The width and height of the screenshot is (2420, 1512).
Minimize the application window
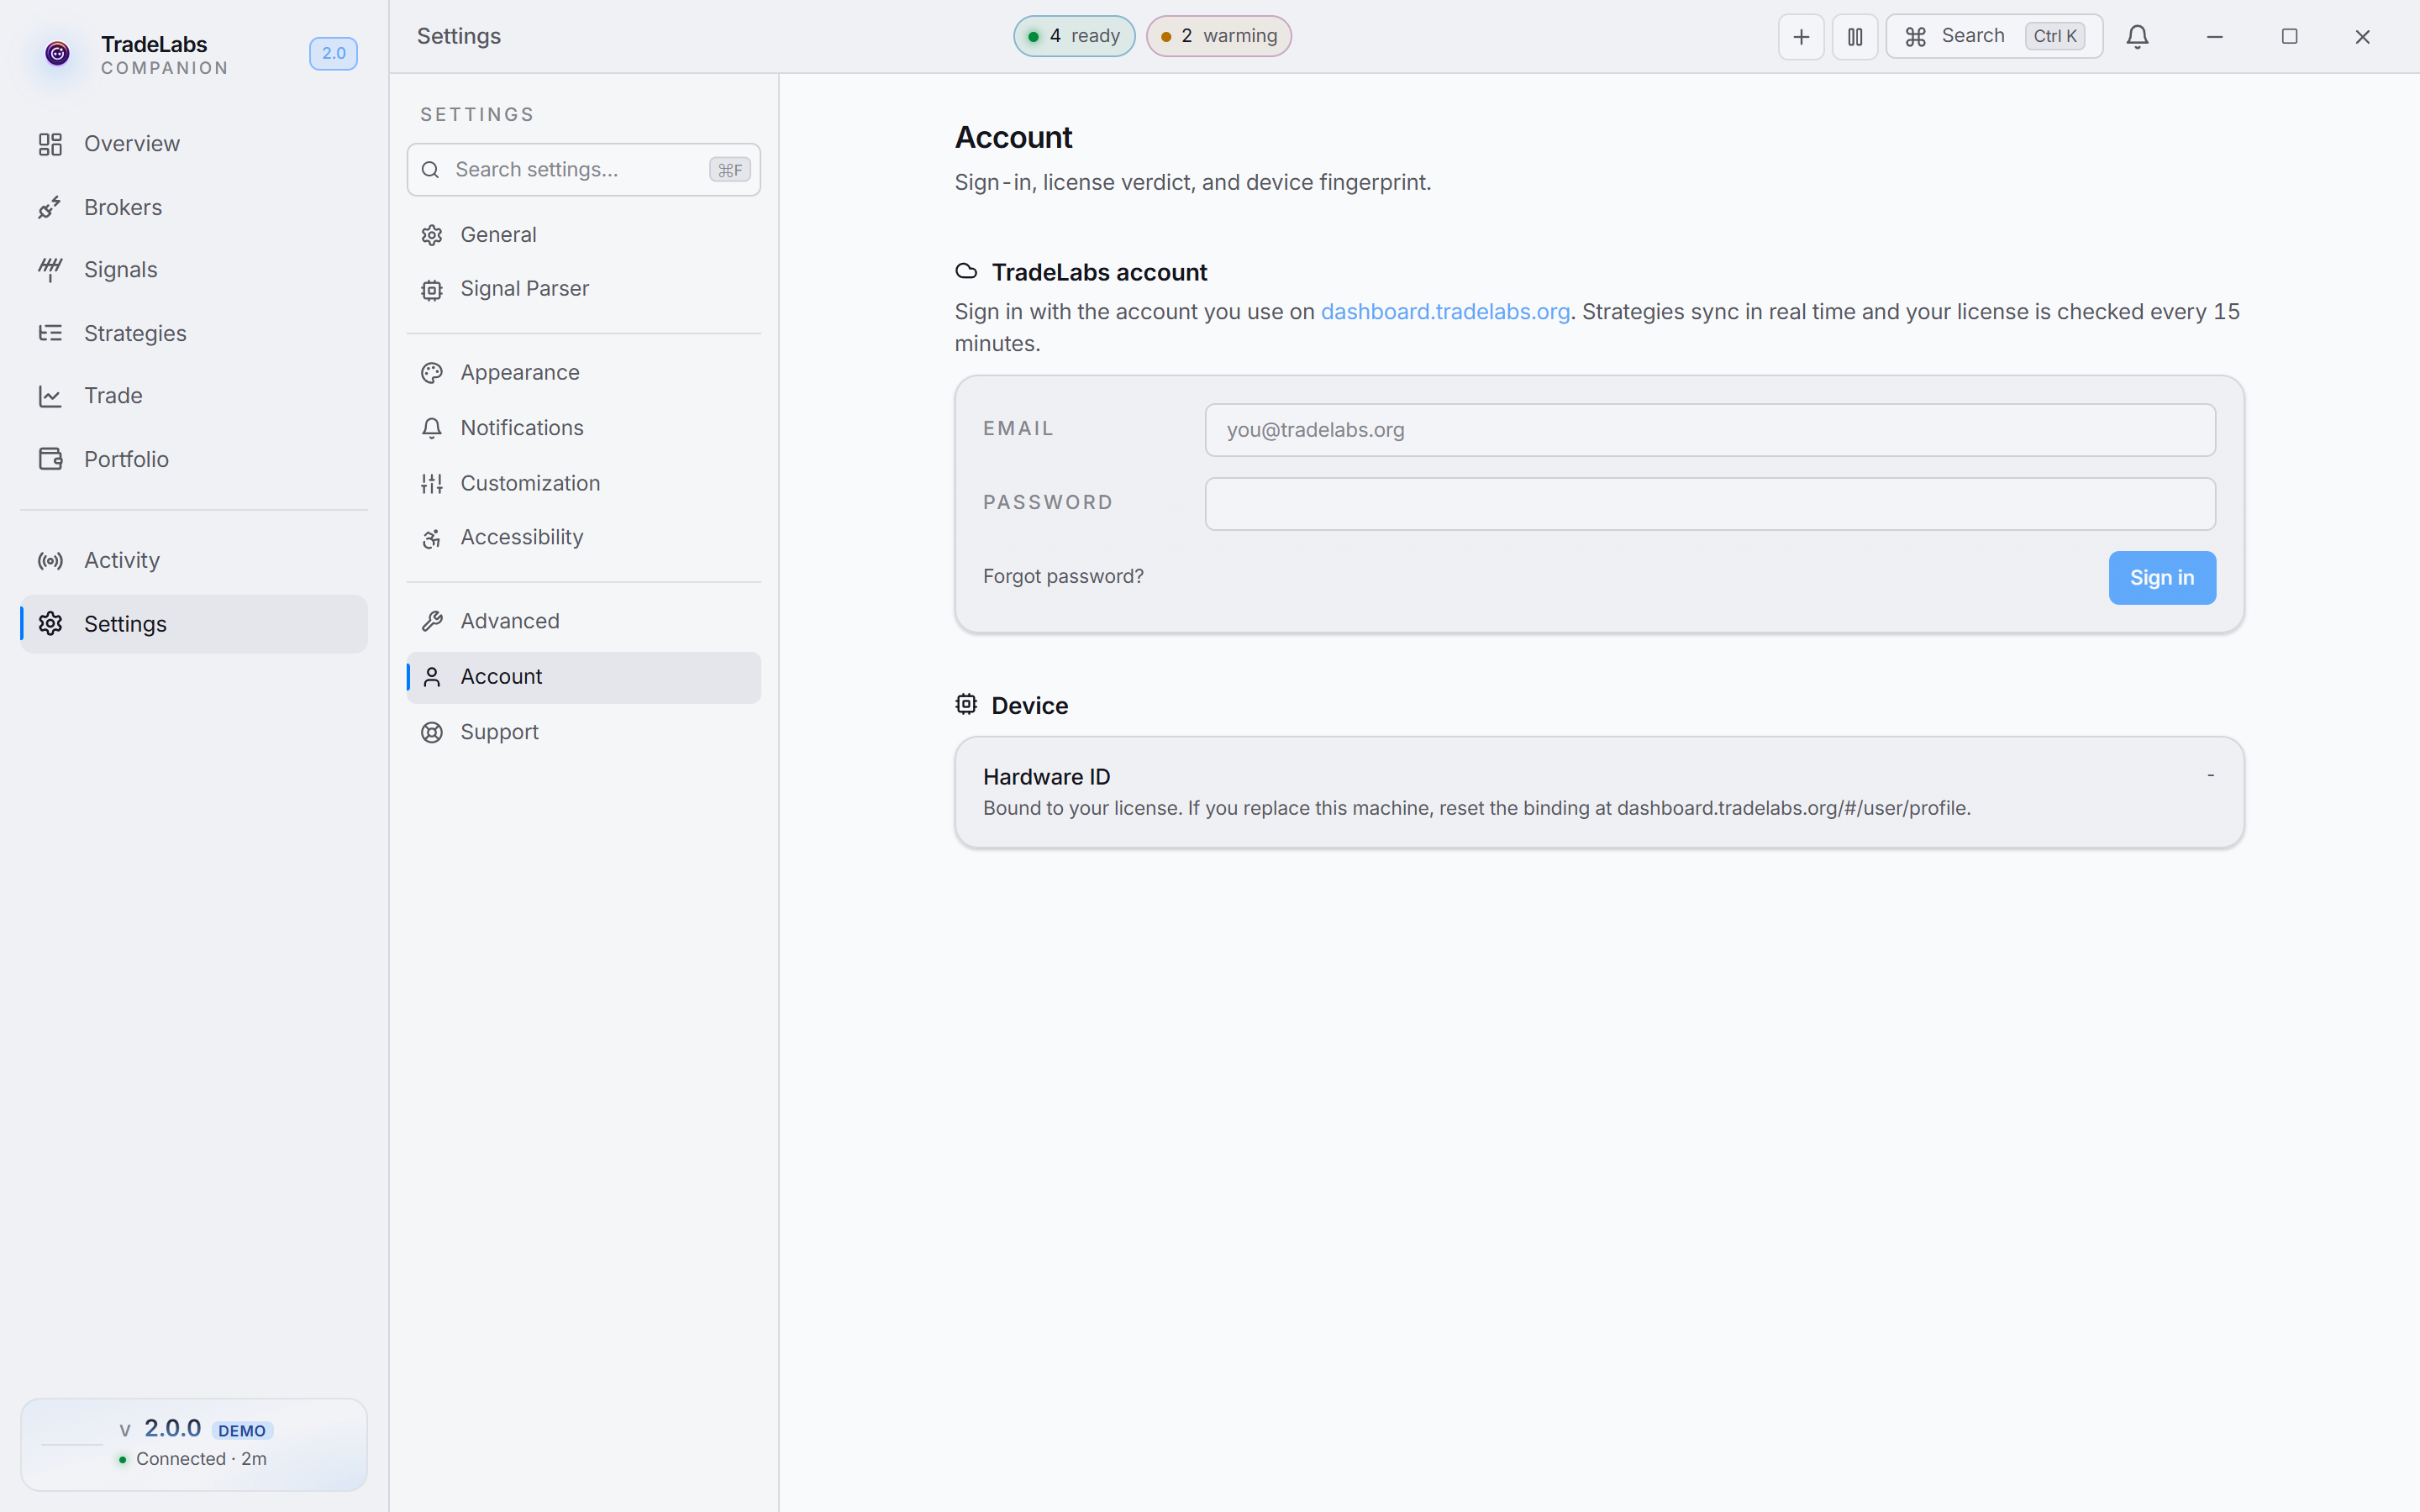[2215, 37]
